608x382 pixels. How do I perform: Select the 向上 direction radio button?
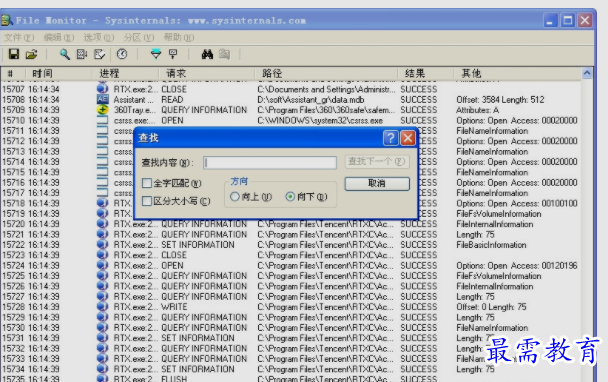[235, 197]
